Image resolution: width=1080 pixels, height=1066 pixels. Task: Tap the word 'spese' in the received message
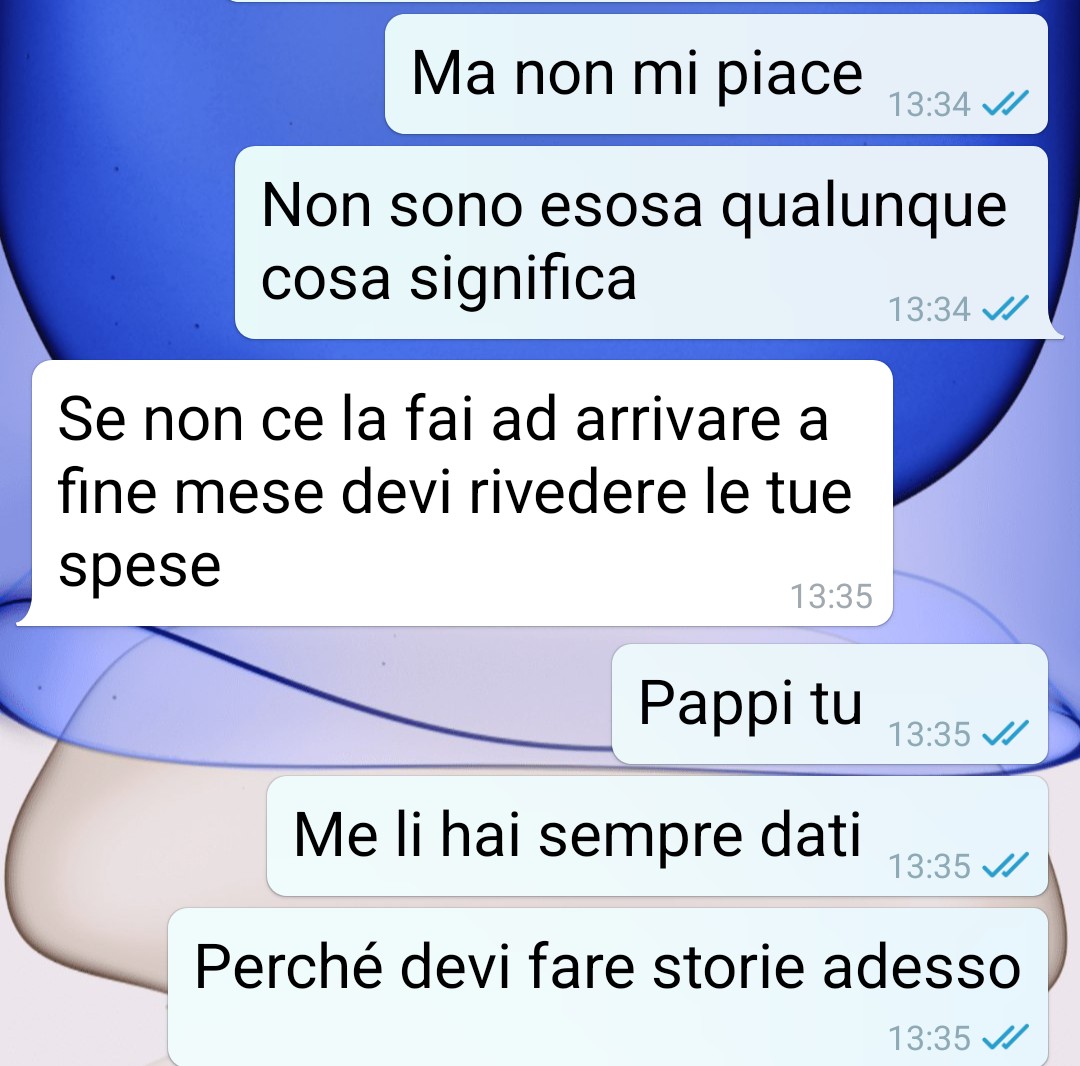tap(140, 568)
